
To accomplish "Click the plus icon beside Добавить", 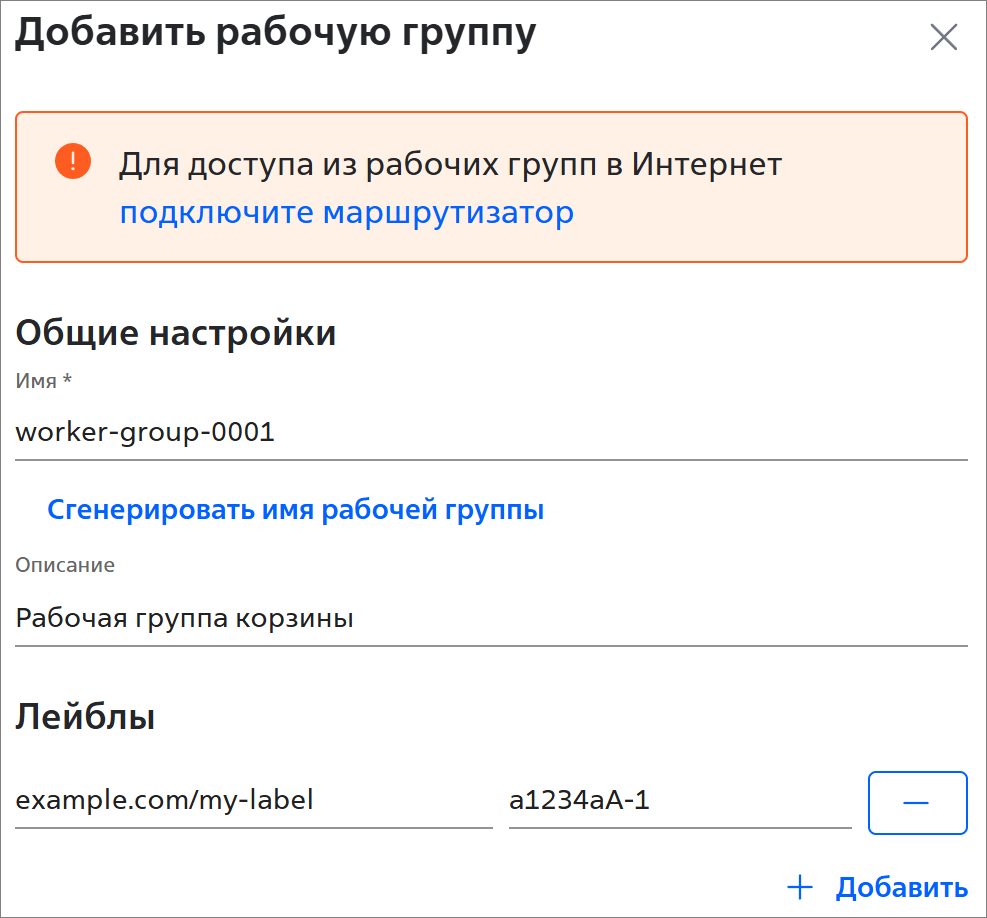I will (799, 887).
